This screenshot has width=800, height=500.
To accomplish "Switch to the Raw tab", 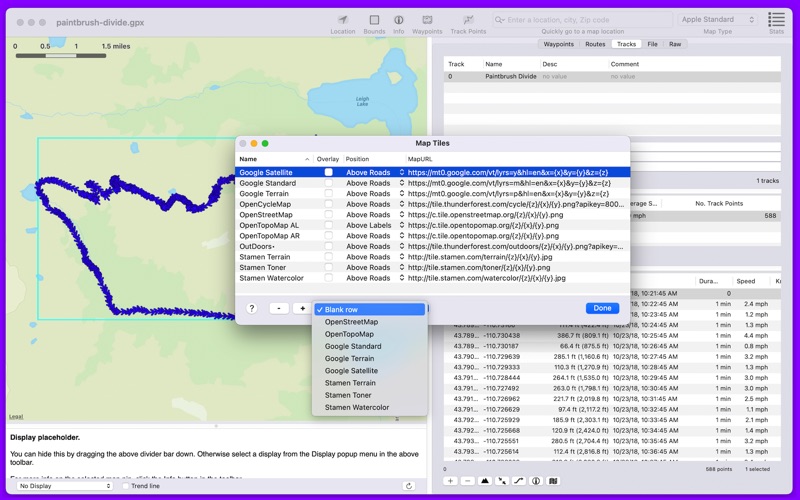I will click(x=675, y=44).
